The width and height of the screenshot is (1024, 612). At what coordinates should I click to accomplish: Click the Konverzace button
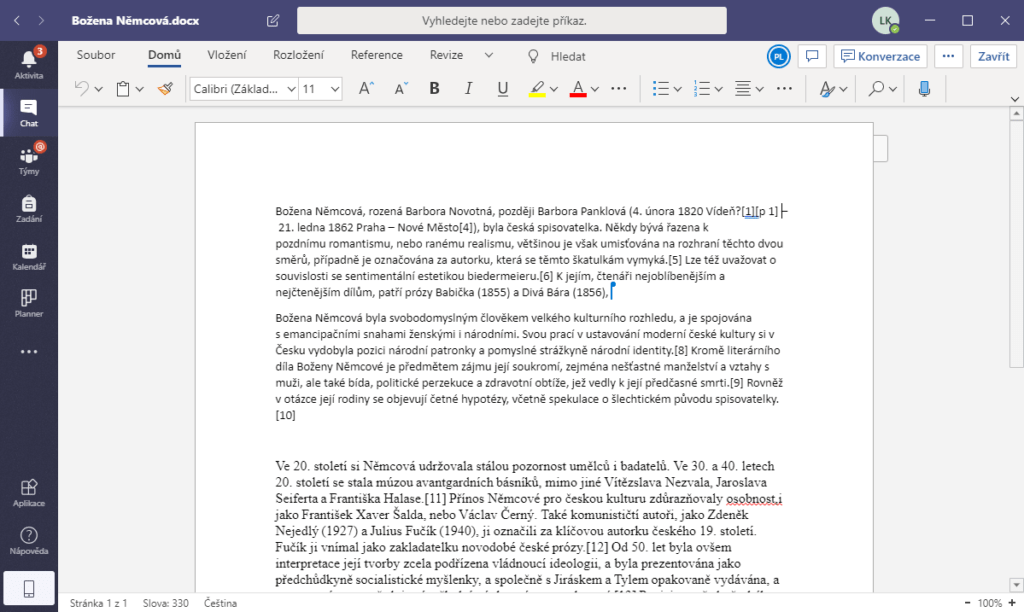[881, 56]
